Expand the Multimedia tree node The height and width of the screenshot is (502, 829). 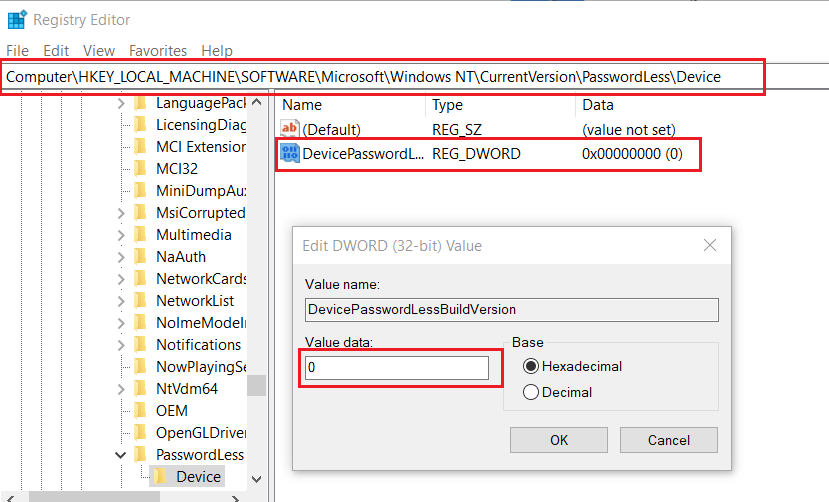pos(121,235)
